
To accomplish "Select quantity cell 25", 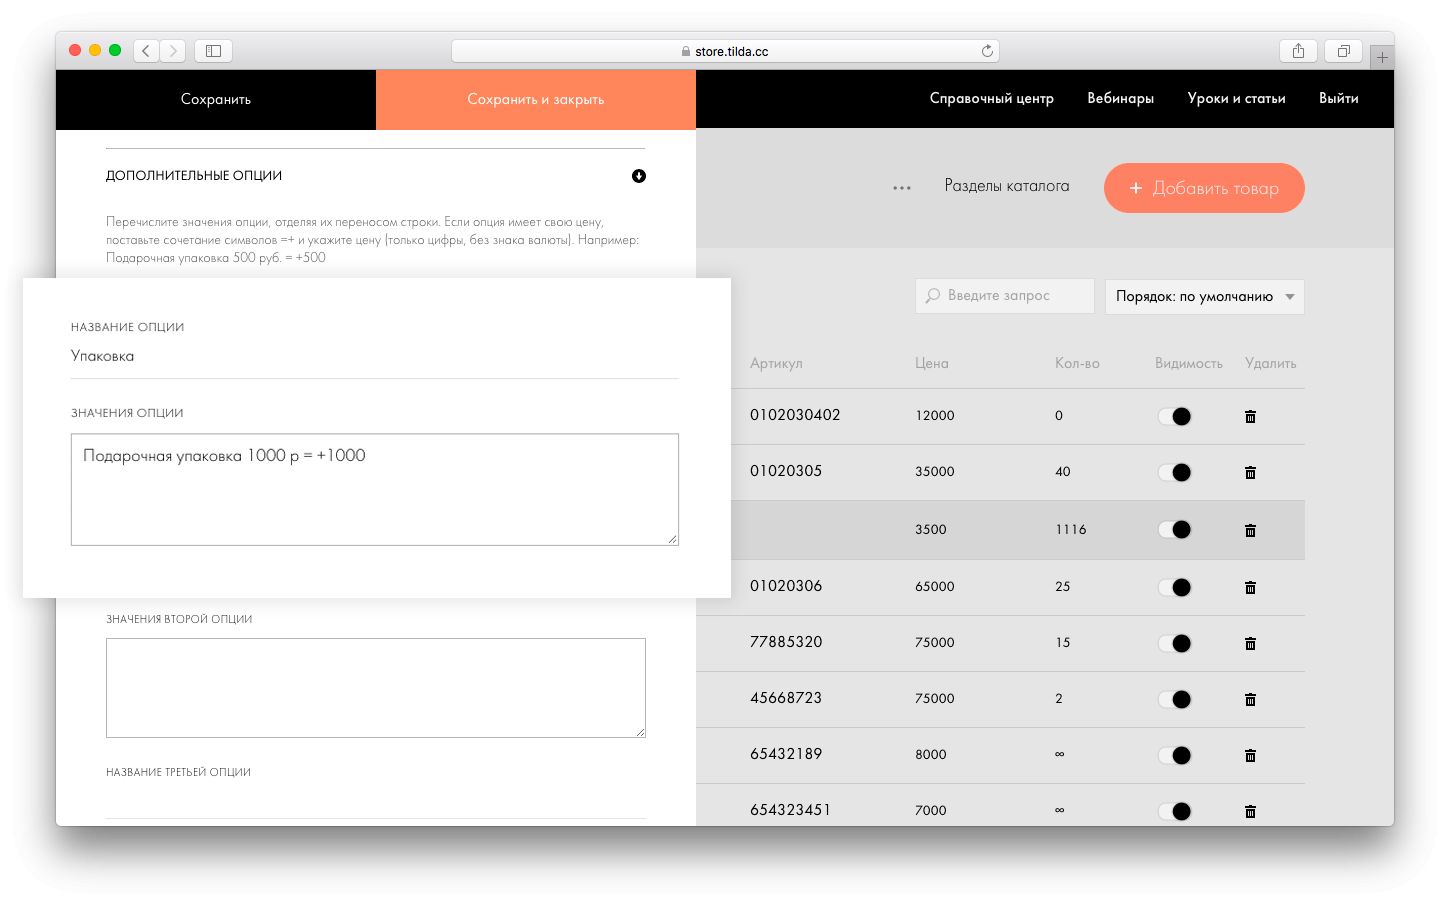I will point(1063,586).
